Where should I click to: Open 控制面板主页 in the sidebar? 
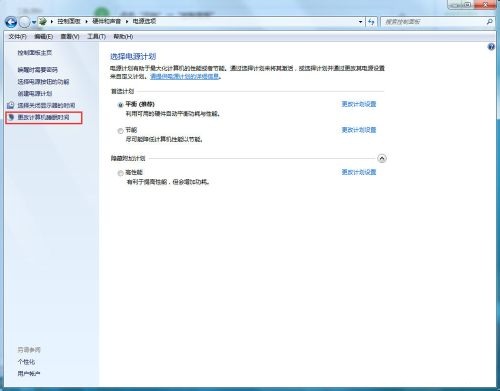(x=35, y=53)
